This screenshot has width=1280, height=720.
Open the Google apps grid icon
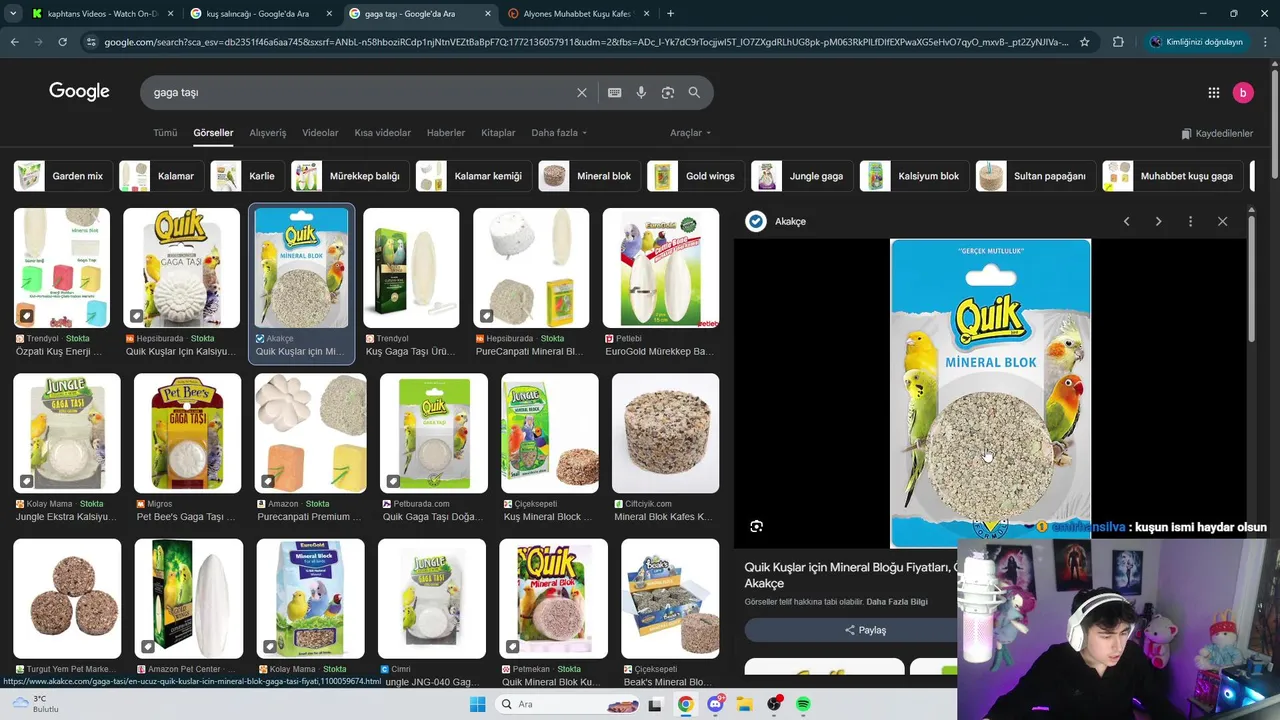coord(1213,92)
